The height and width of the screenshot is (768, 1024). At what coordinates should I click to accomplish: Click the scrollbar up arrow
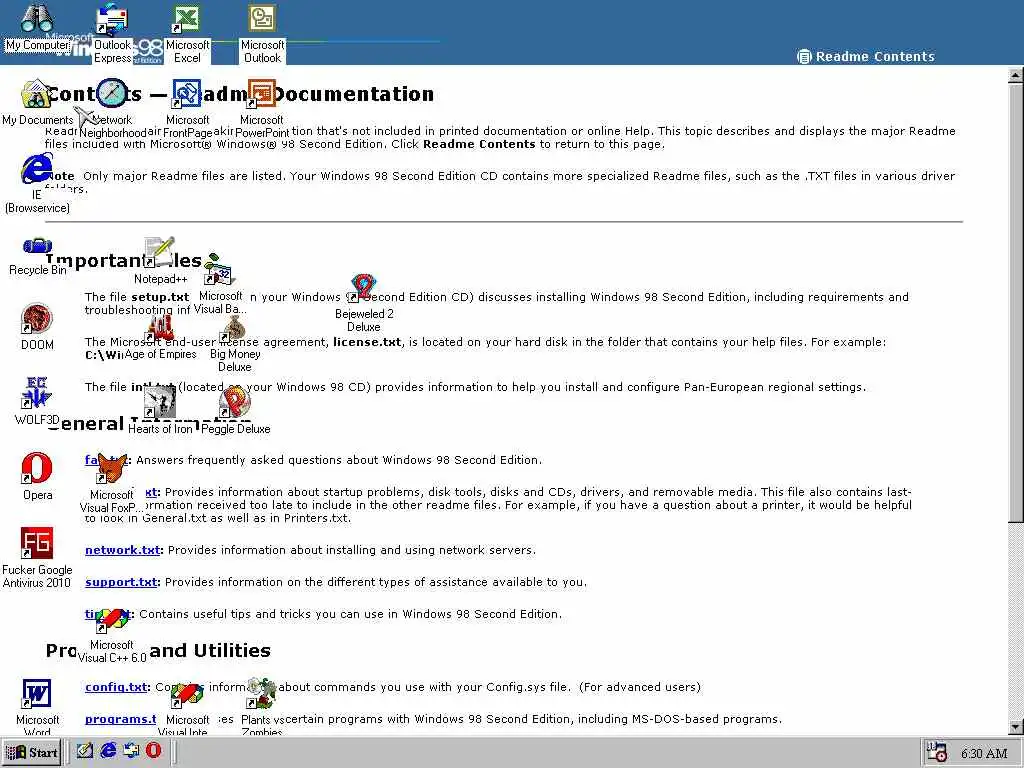point(1016,75)
